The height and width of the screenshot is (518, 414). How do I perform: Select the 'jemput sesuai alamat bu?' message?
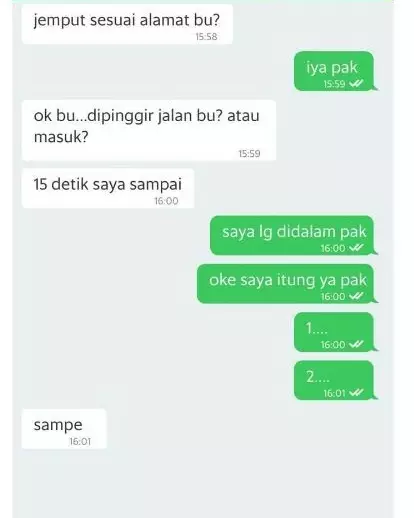click(x=127, y=24)
